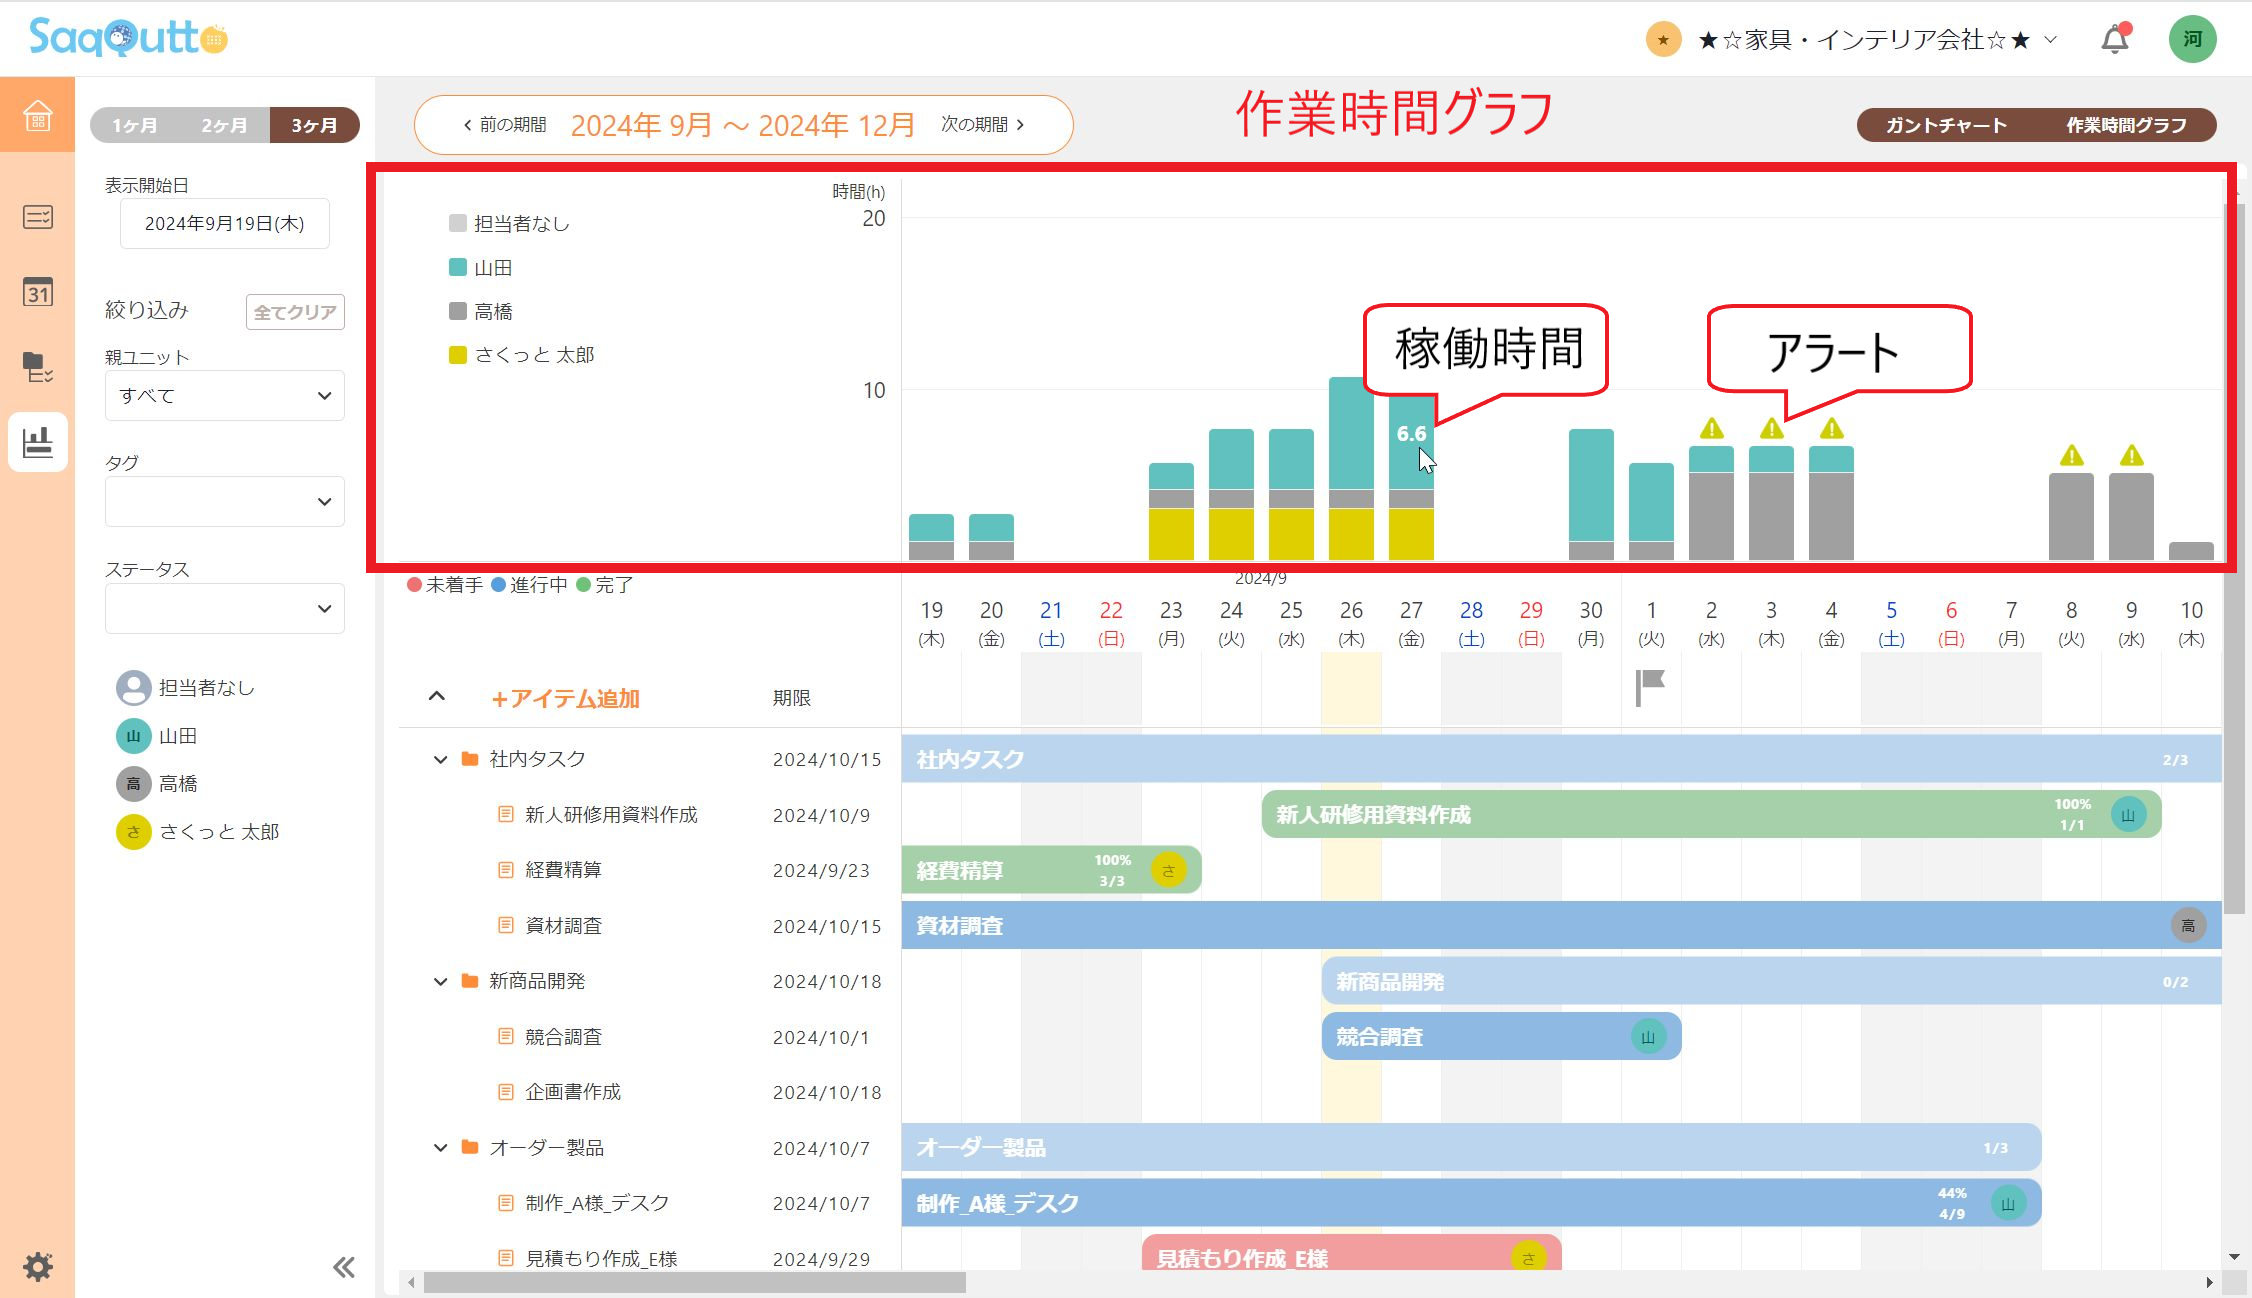Click the notification bell icon

[2114, 40]
